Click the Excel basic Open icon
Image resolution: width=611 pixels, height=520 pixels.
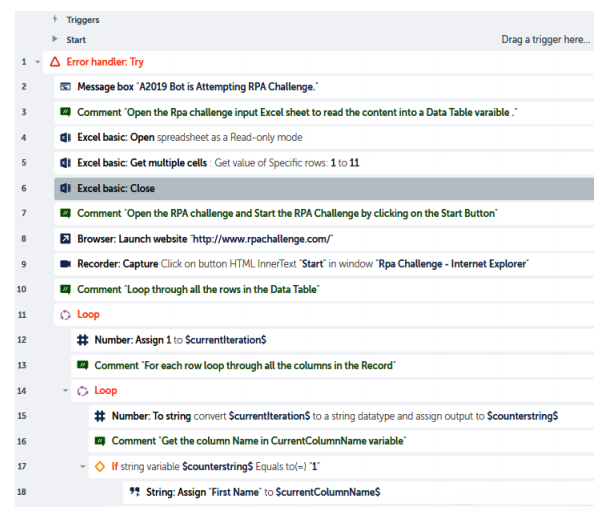point(65,137)
